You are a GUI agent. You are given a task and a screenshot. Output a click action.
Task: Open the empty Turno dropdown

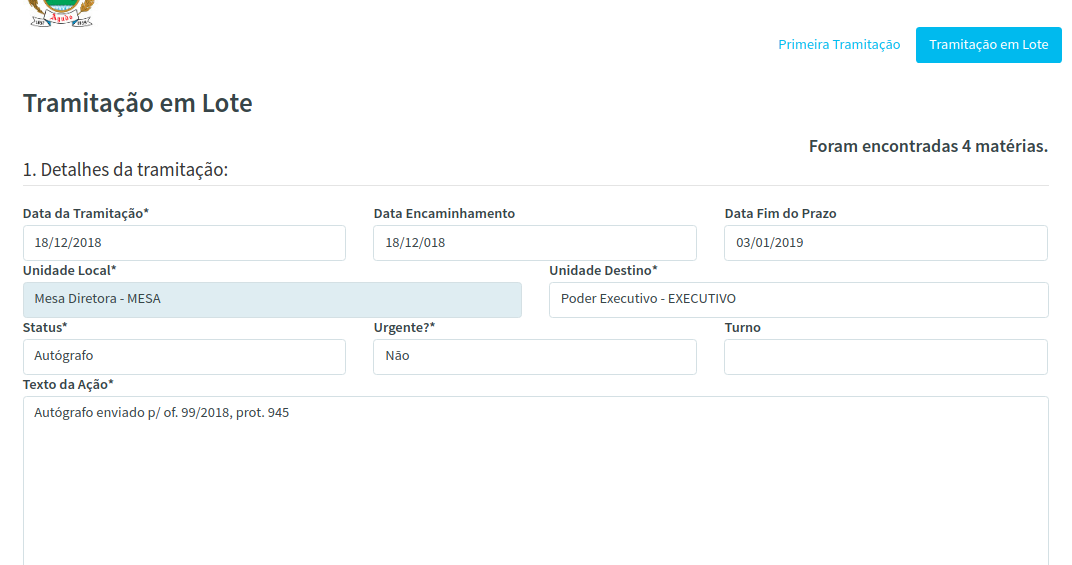tap(886, 356)
